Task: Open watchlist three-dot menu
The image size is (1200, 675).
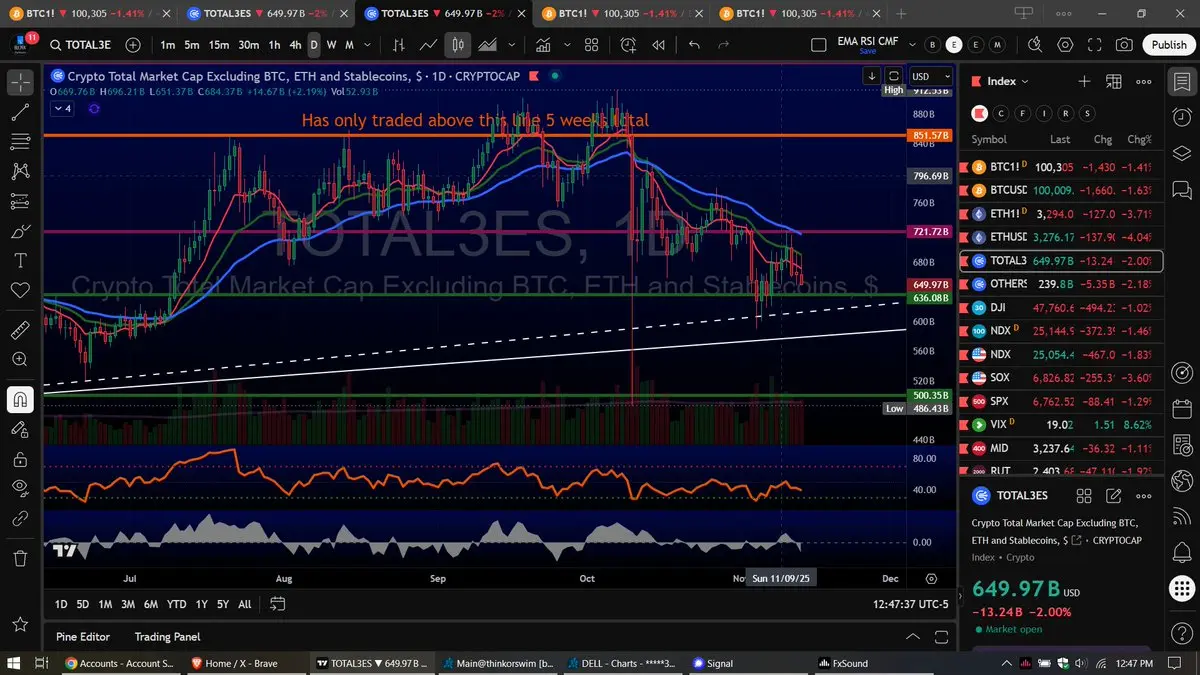Action: [1144, 81]
